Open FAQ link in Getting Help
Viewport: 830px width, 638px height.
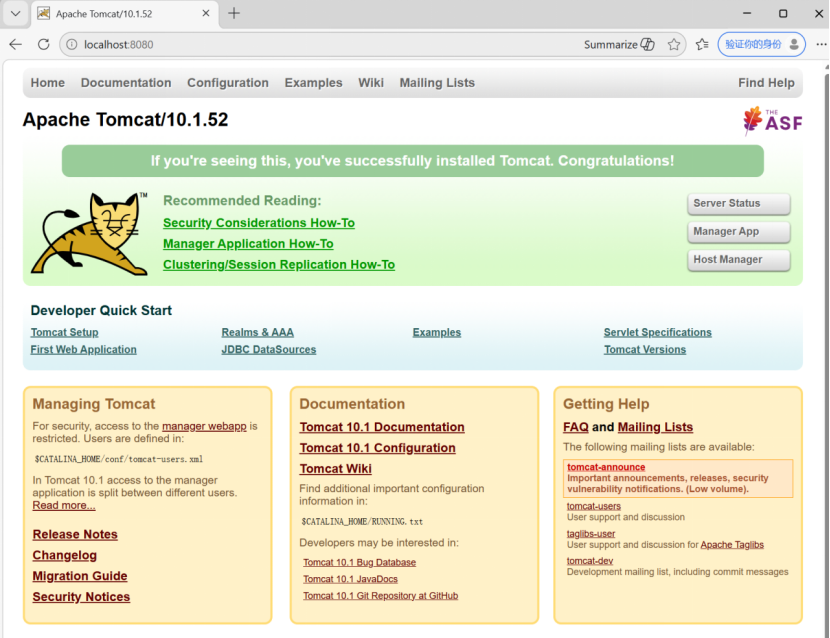click(576, 427)
